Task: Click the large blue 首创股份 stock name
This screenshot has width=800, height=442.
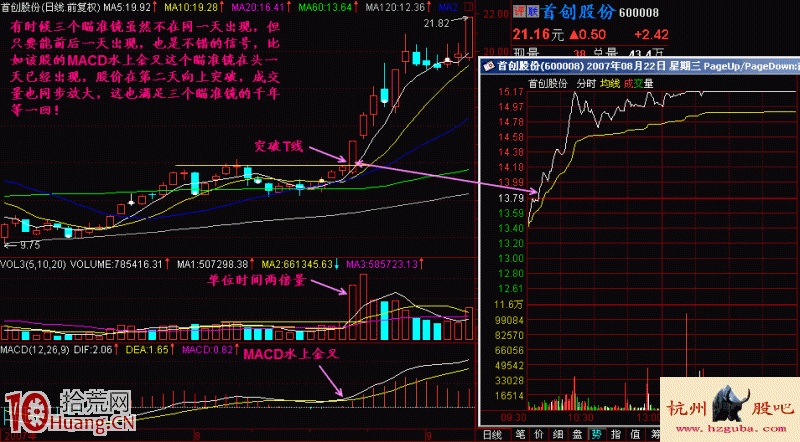Action: click(x=578, y=11)
